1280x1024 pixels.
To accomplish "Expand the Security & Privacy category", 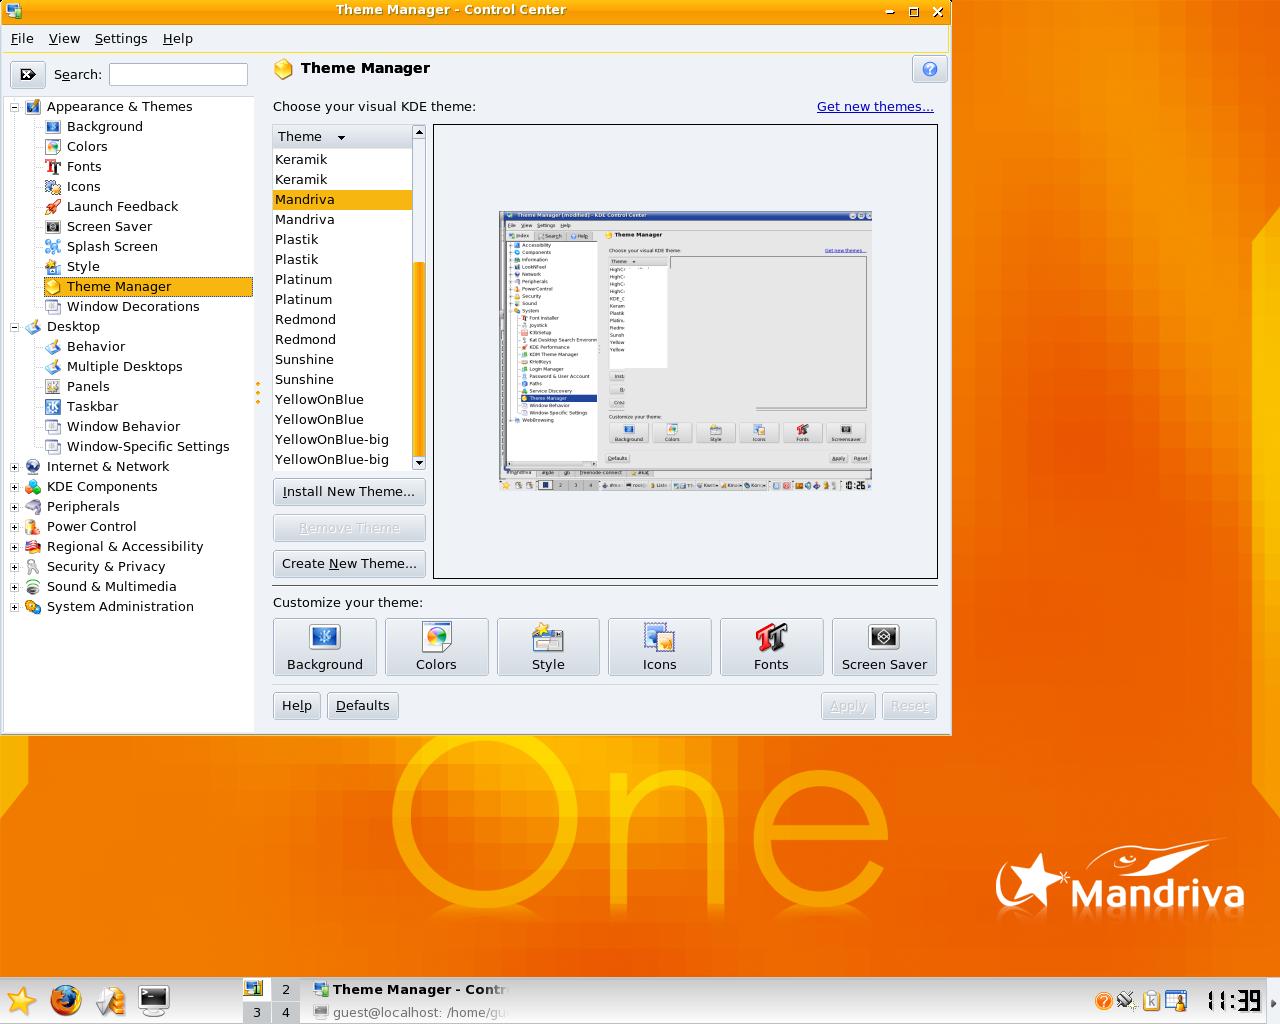I will [15, 567].
